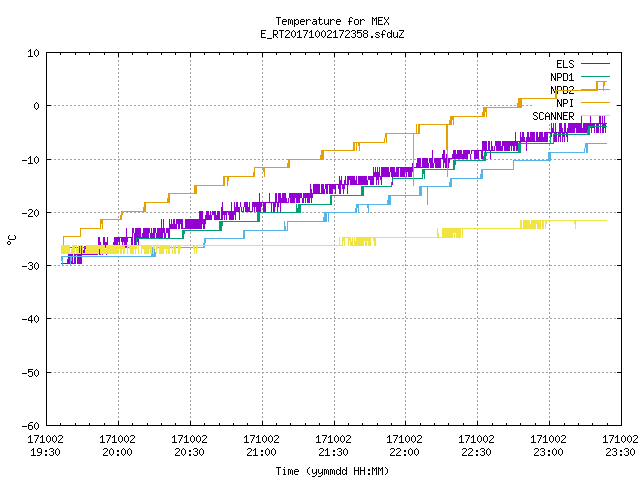The height and width of the screenshot is (480, 640).
Task: Click the x-axis tick label 19:30
Action: pyautogui.click(x=45, y=452)
